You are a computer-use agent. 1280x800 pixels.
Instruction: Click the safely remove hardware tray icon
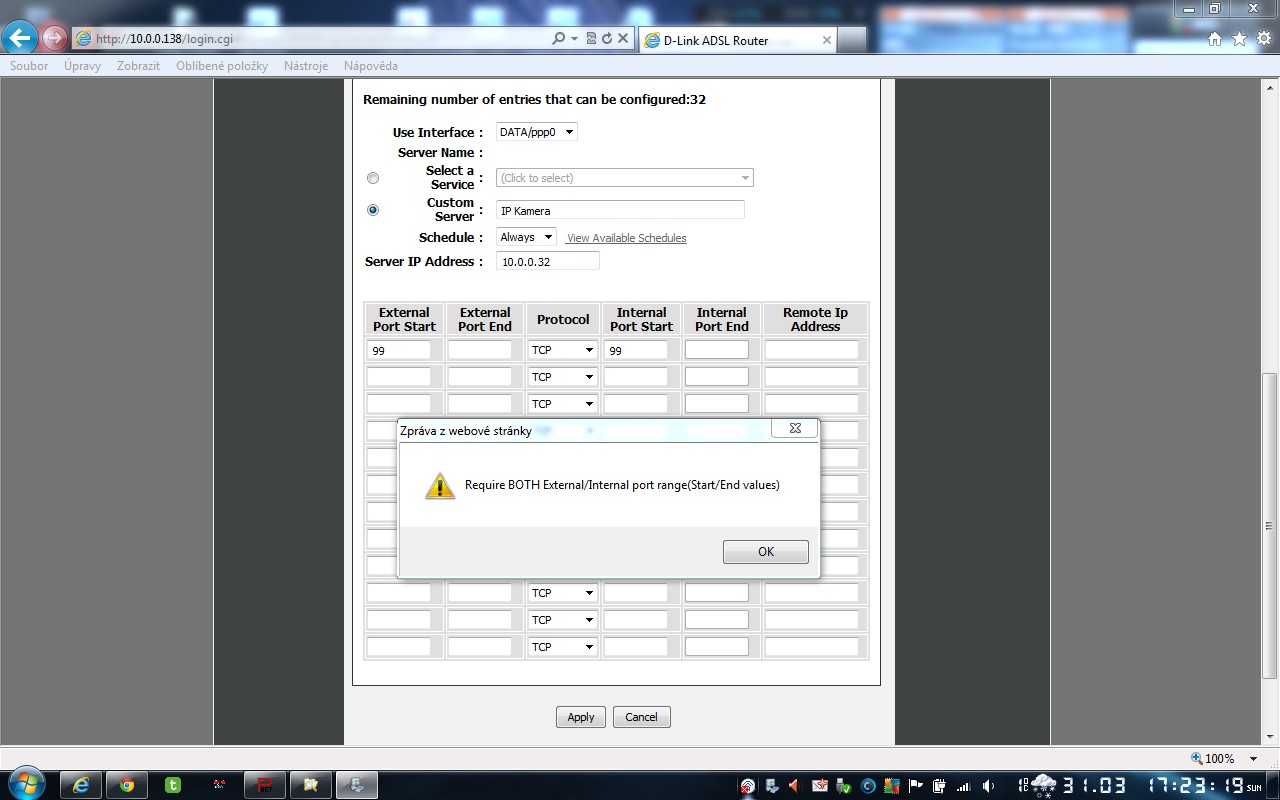[x=845, y=785]
